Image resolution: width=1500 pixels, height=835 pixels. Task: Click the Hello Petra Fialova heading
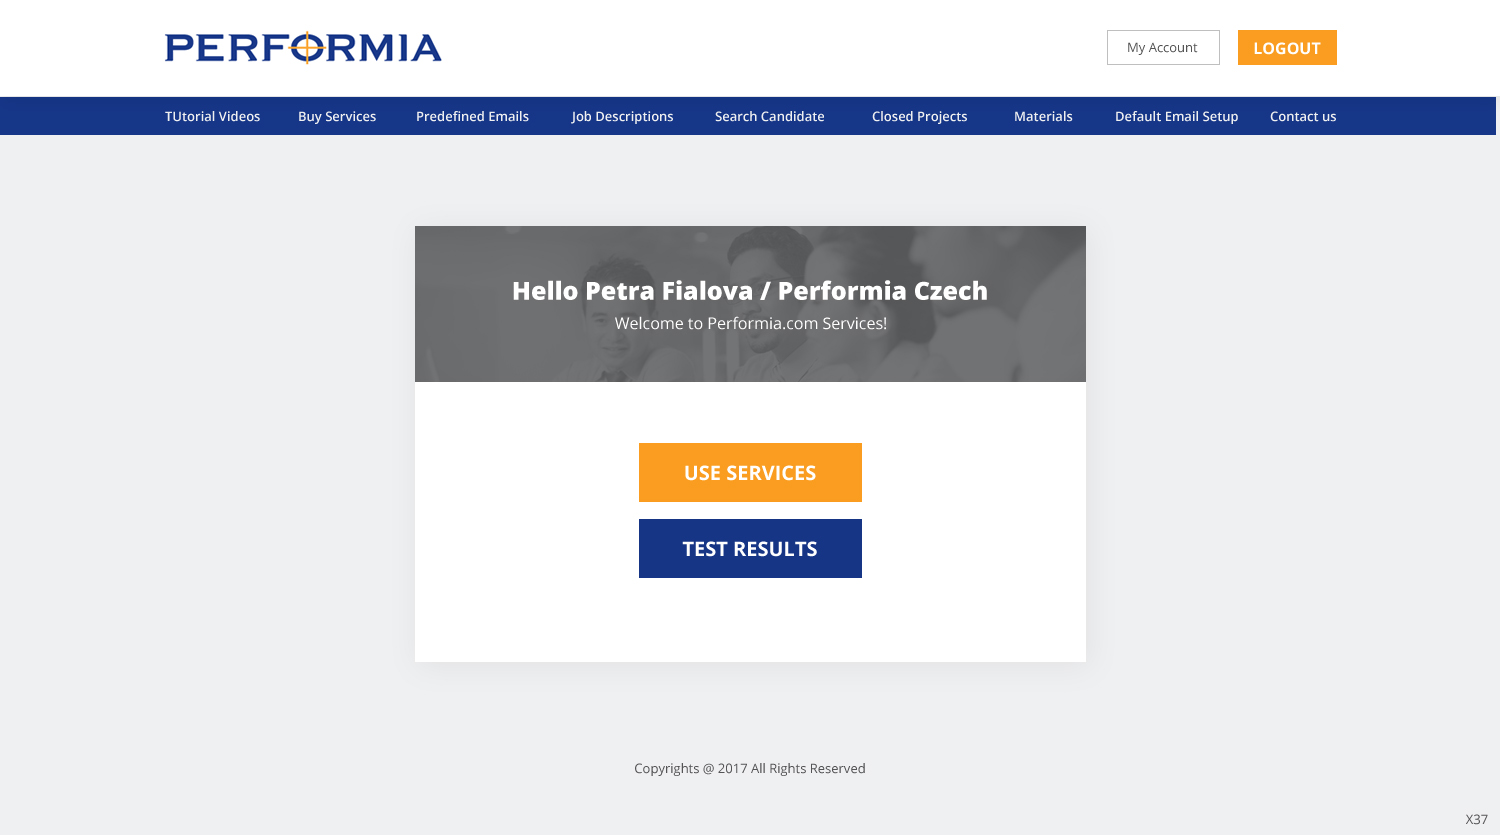click(x=749, y=291)
